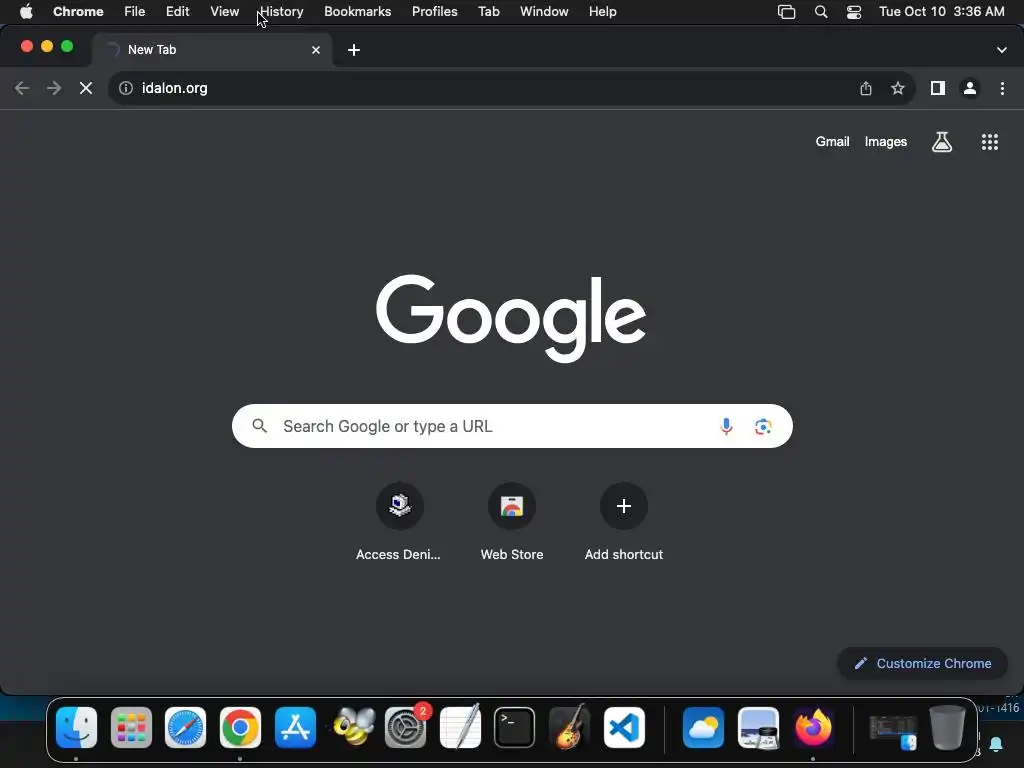1024x768 pixels.
Task: Stop loading the page with the X button
Action: [x=86, y=88]
